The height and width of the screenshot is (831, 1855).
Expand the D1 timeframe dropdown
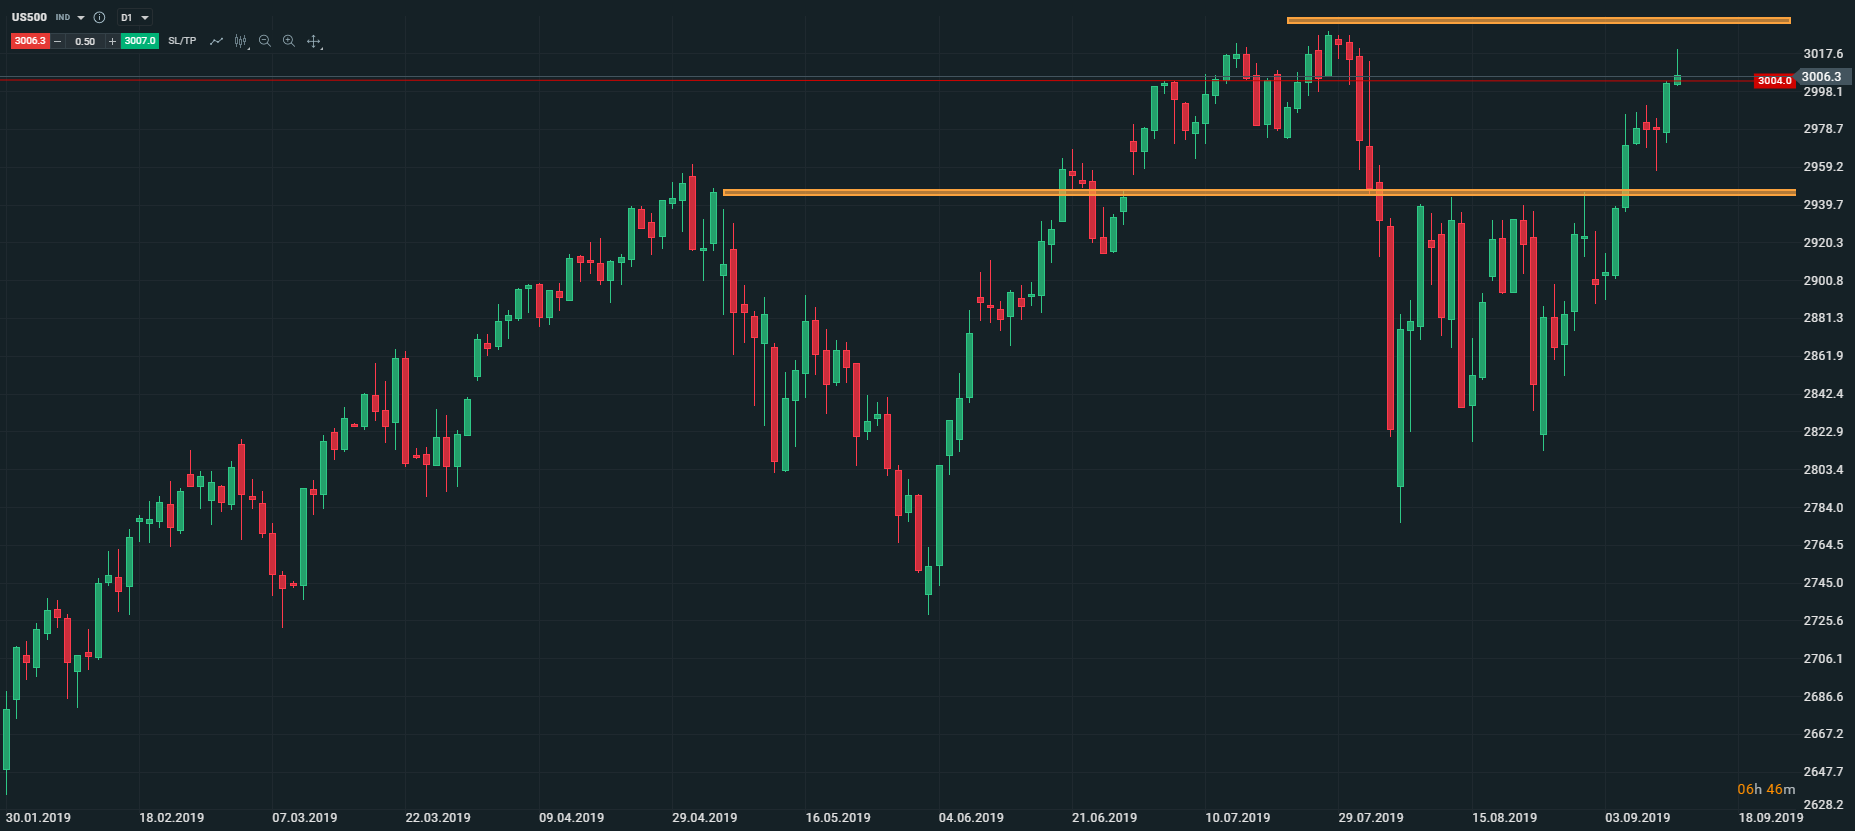pos(135,18)
